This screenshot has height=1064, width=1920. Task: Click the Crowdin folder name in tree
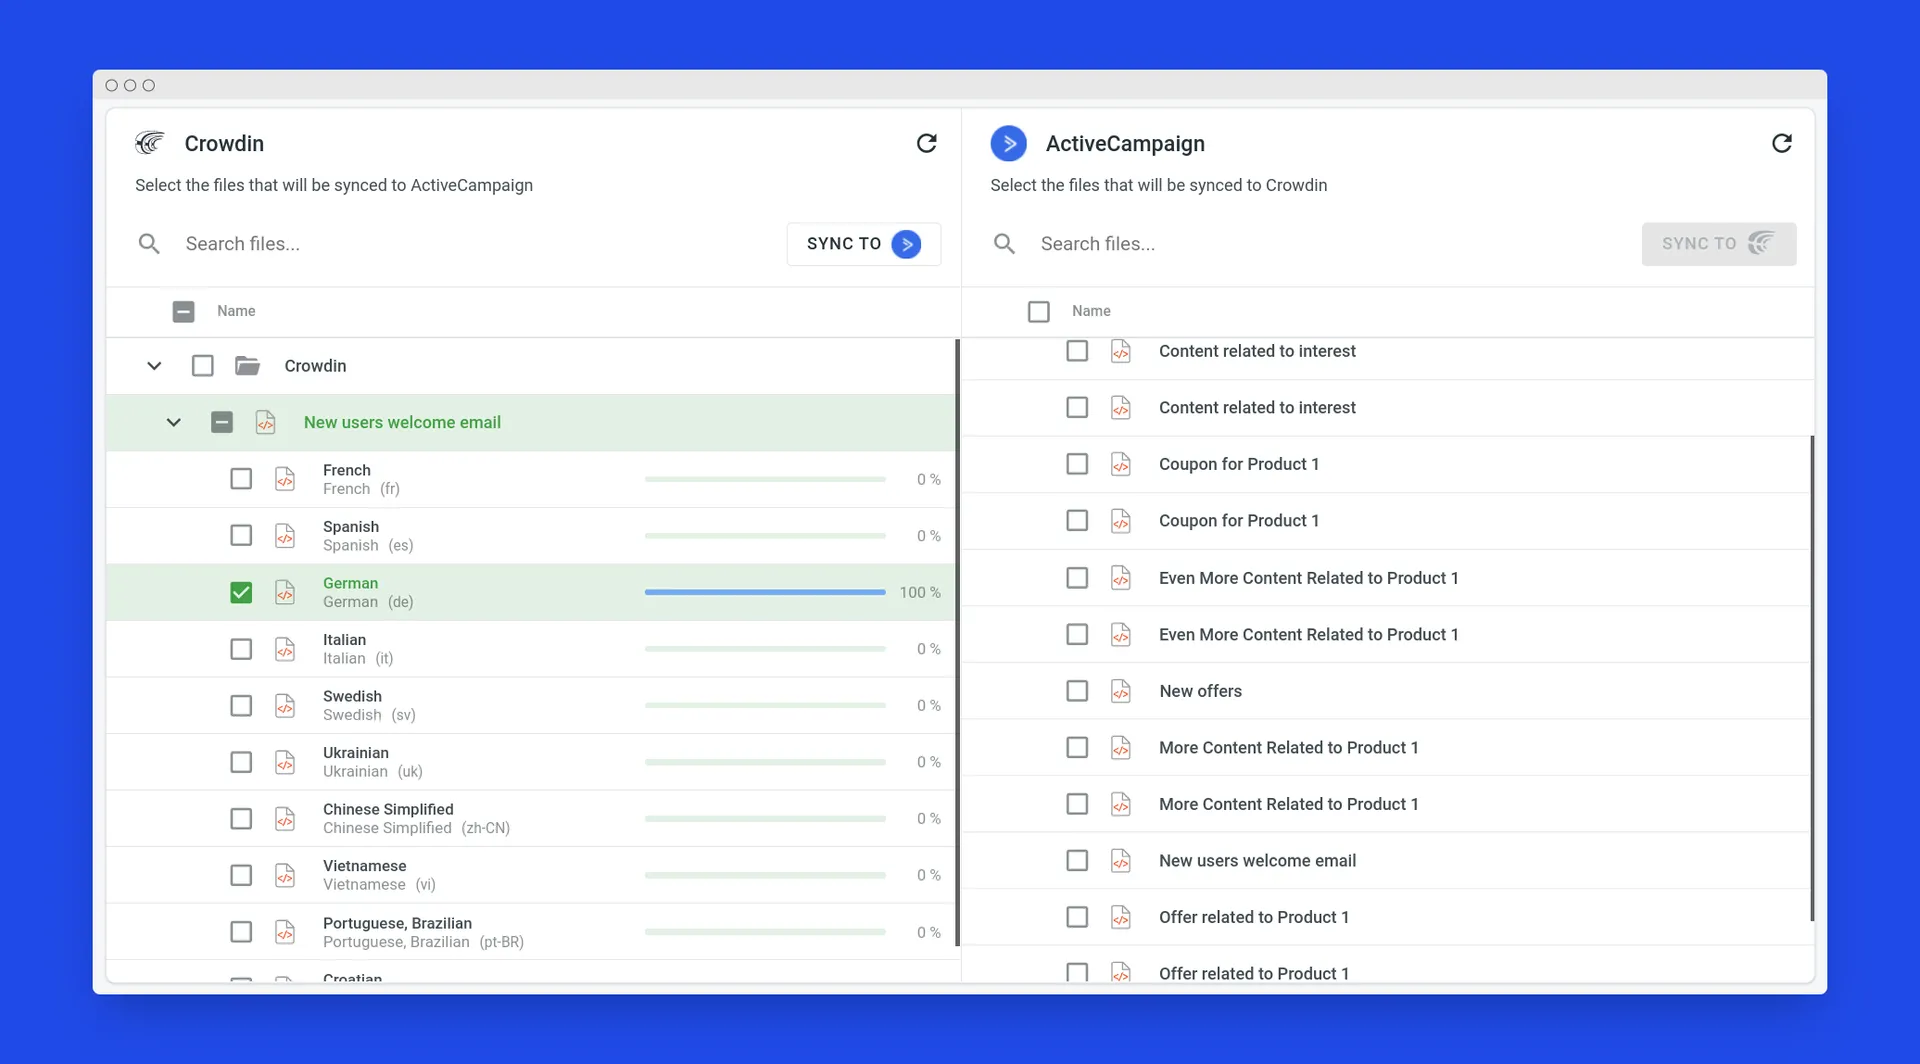[x=315, y=365]
